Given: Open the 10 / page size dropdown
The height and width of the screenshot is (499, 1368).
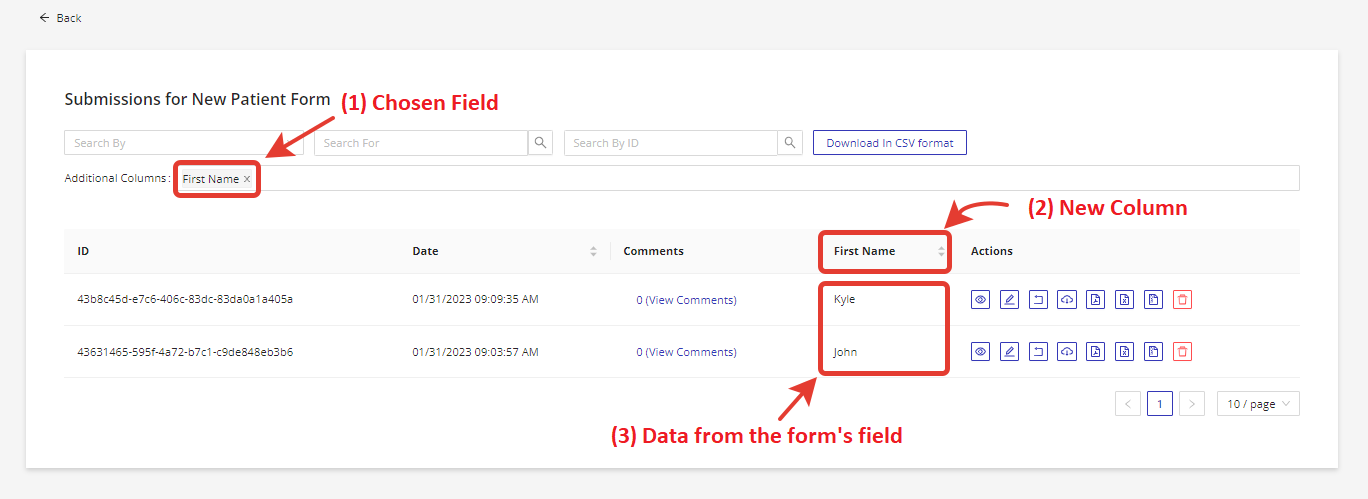Looking at the screenshot, I should (1258, 404).
